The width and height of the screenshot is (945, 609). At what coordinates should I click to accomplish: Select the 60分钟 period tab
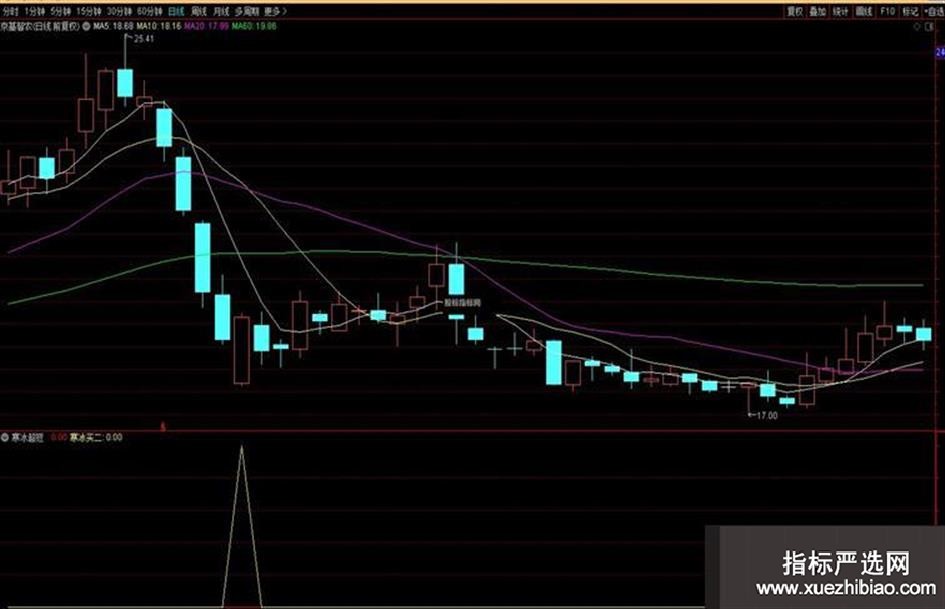149,11
